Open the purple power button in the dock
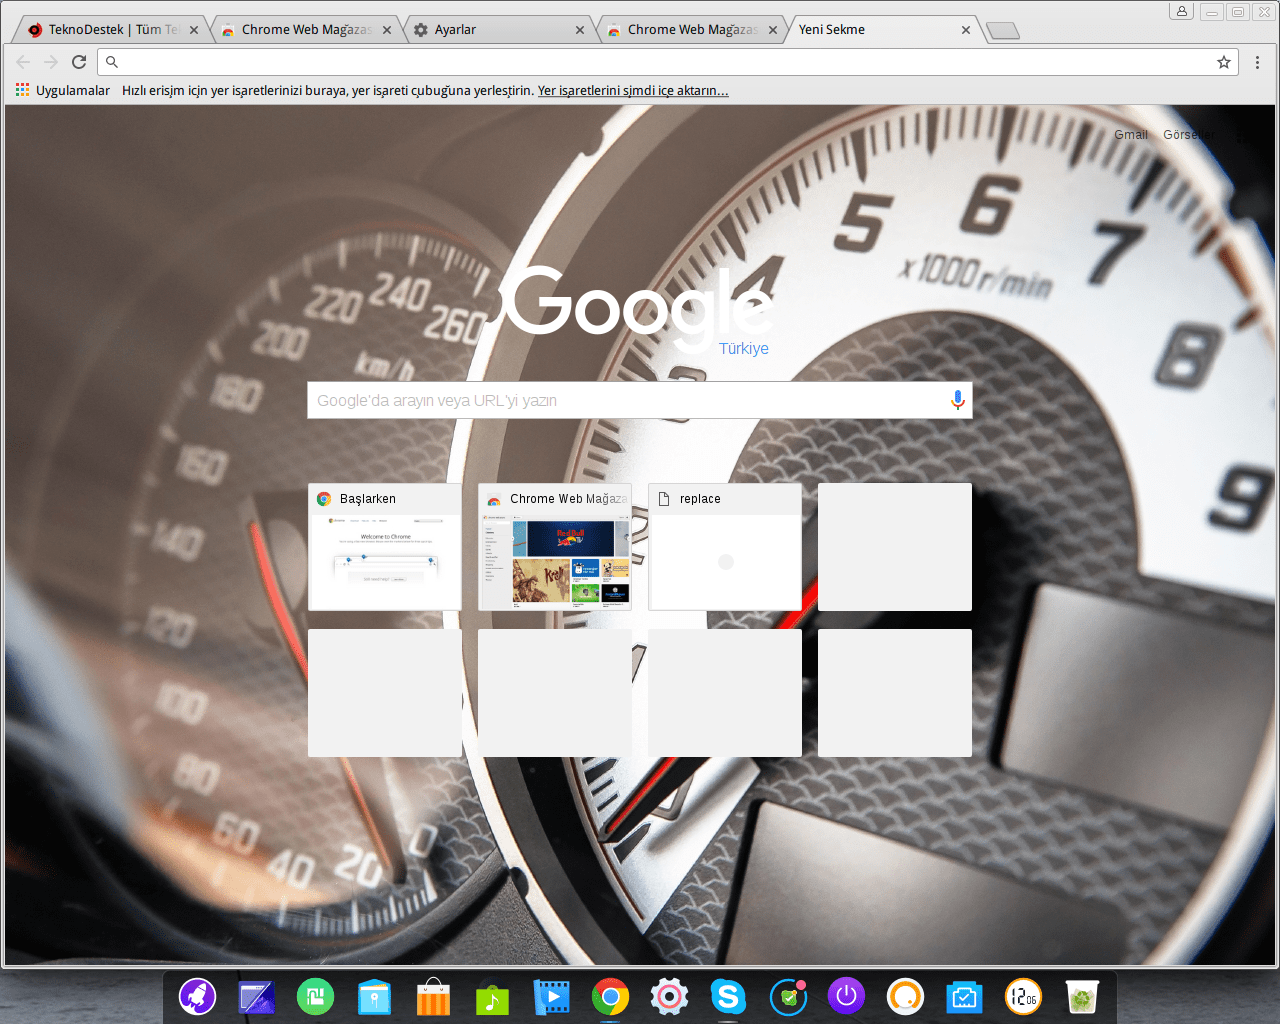Screen dimensions: 1280x1024 pyautogui.click(x=846, y=996)
